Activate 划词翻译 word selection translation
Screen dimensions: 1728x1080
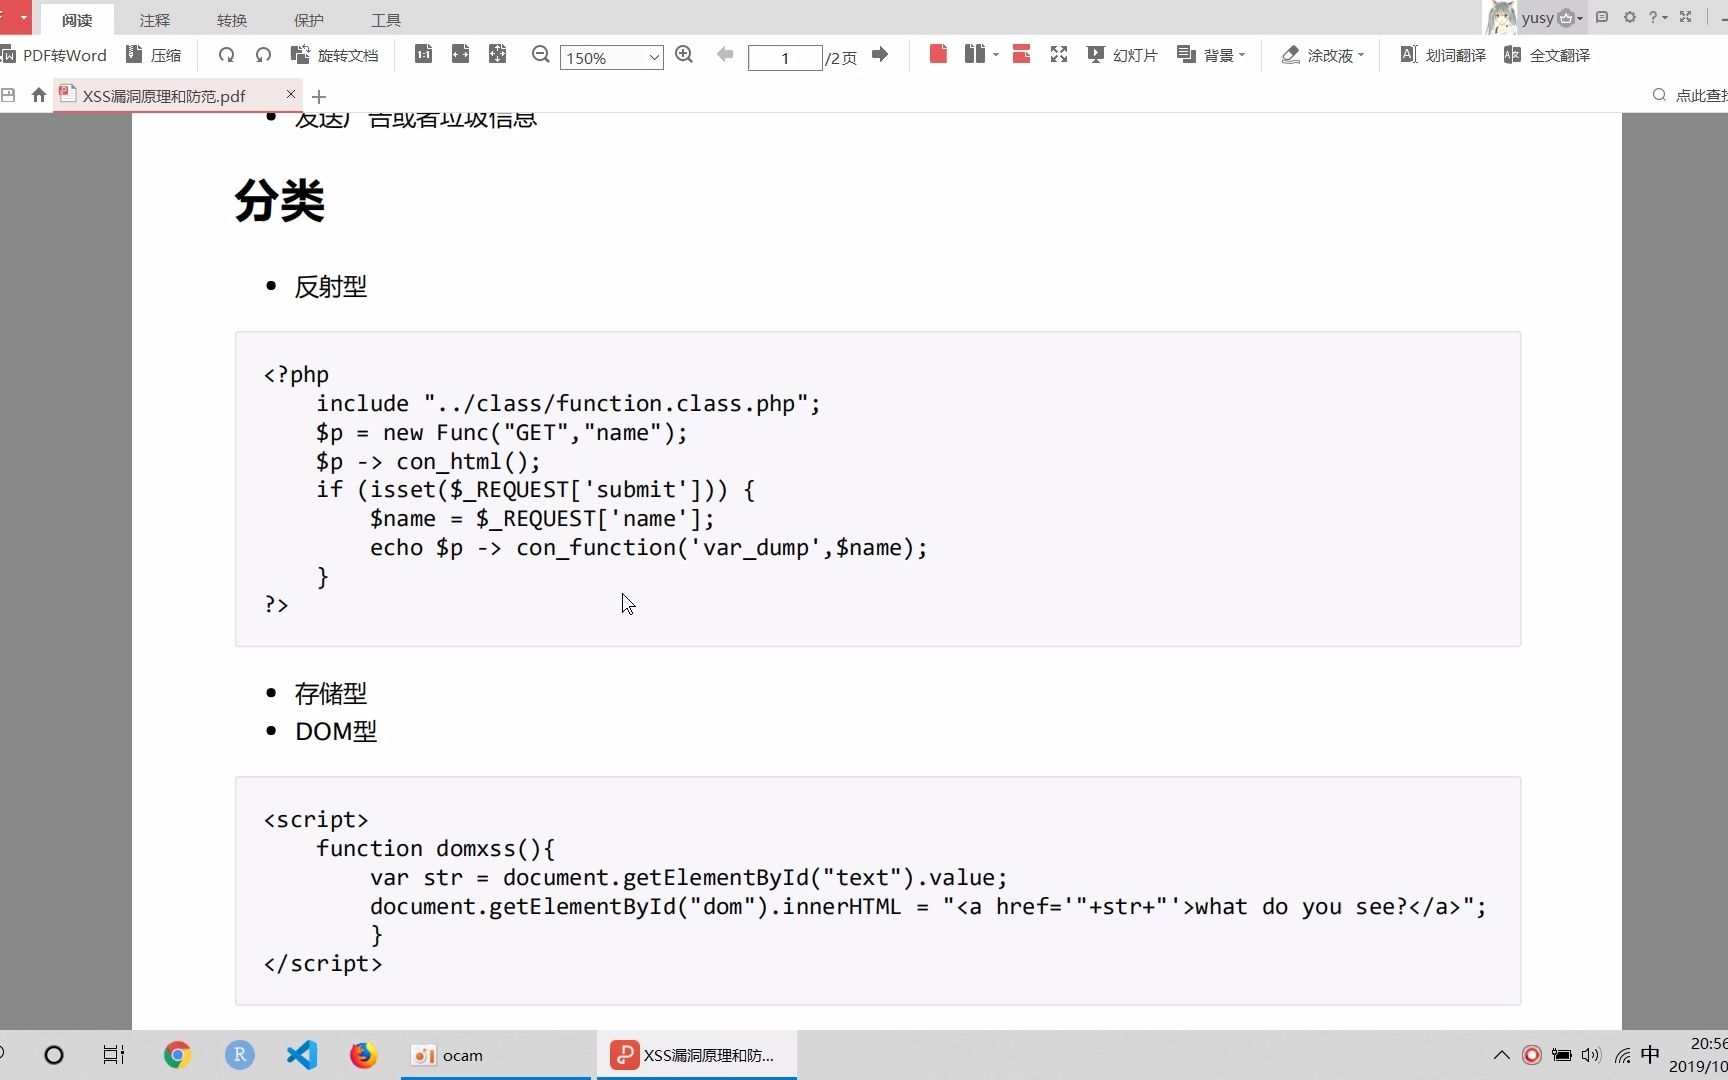(1443, 55)
